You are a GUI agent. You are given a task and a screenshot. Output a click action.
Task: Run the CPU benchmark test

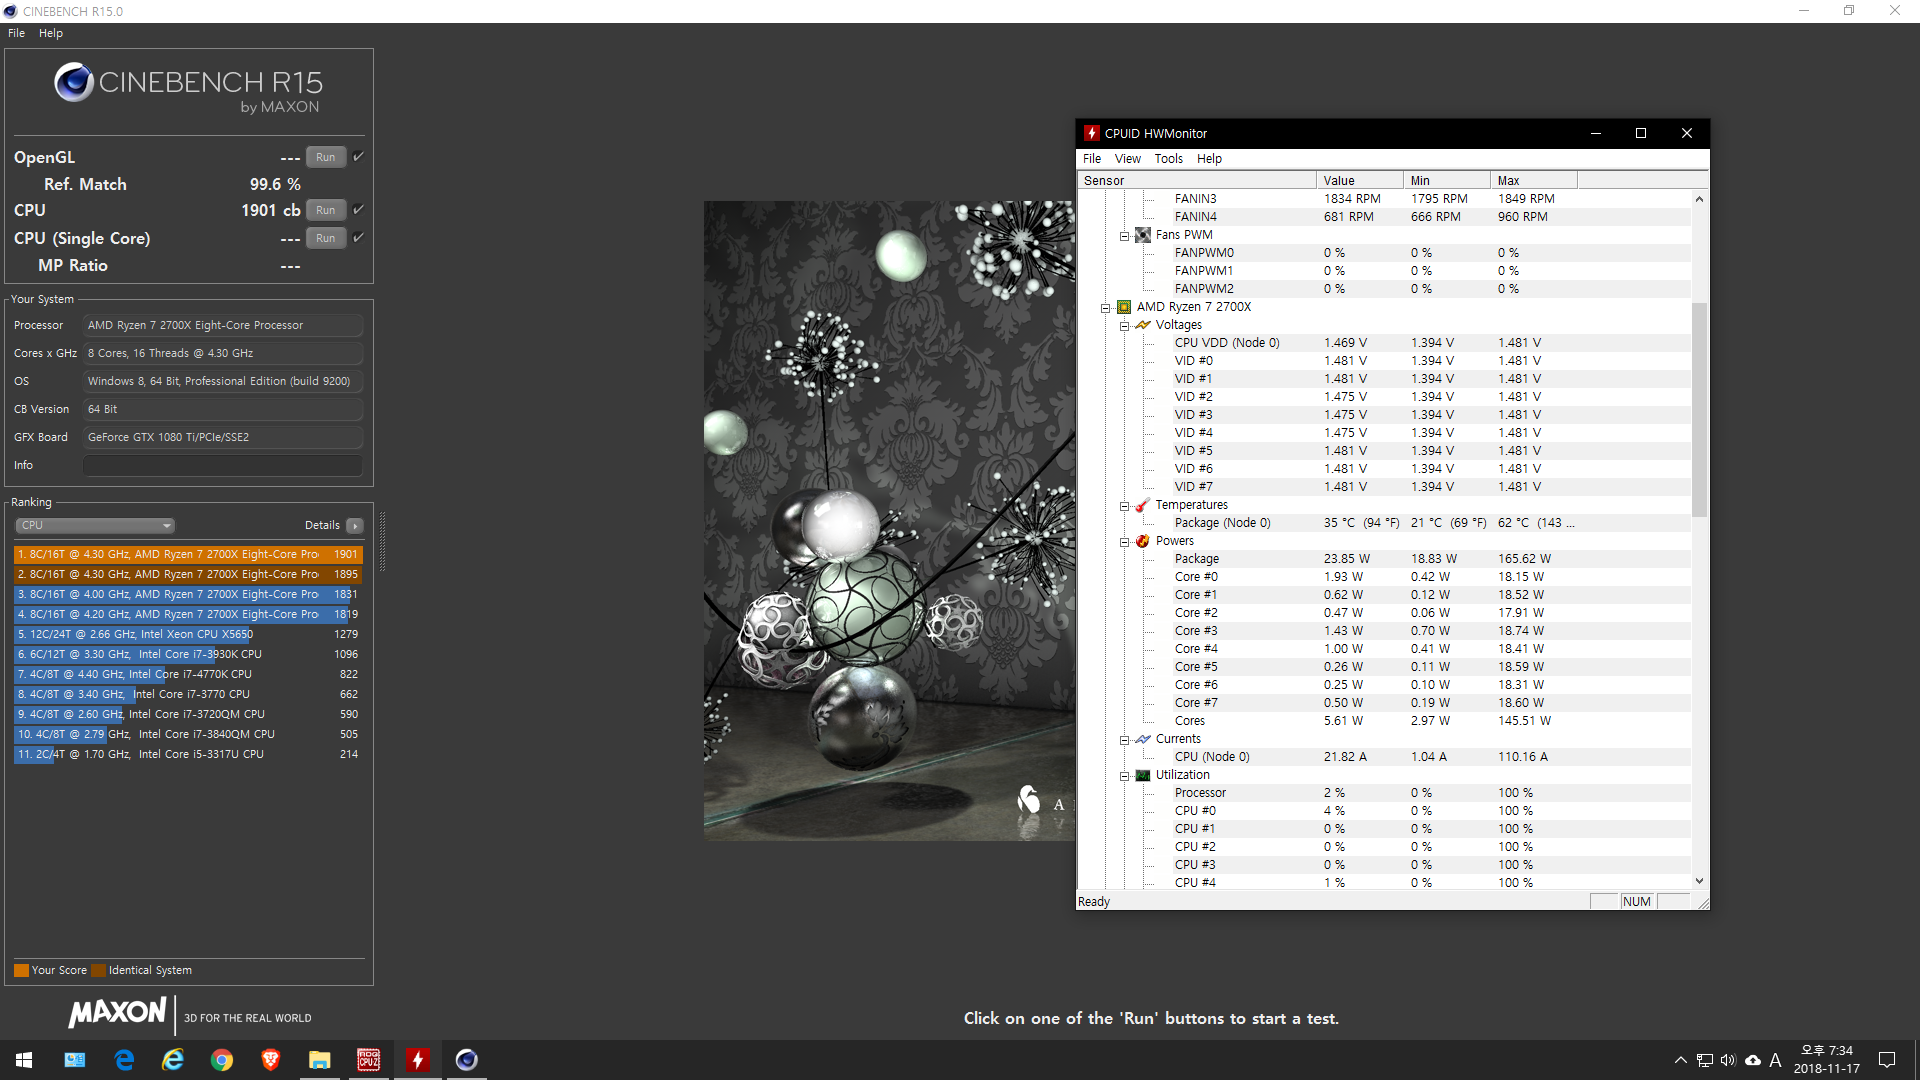click(x=325, y=210)
